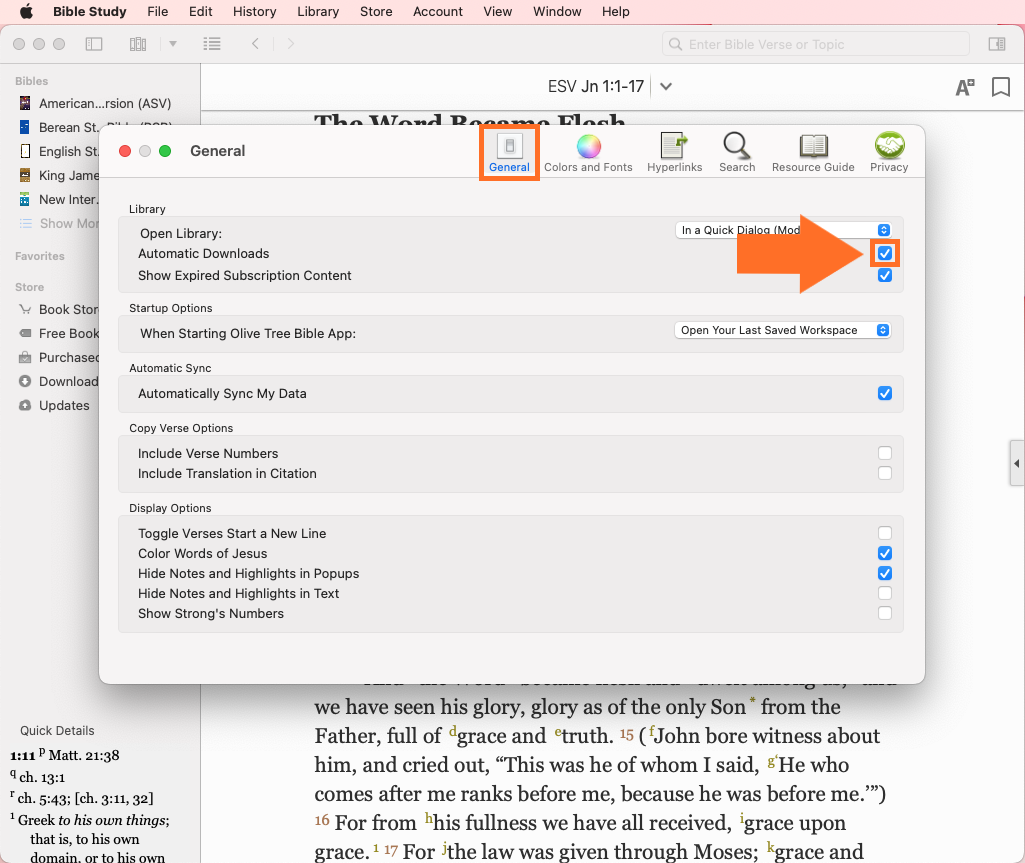This screenshot has width=1025, height=863.
Task: Enable Include Verse Numbers checkbox
Action: coord(885,453)
